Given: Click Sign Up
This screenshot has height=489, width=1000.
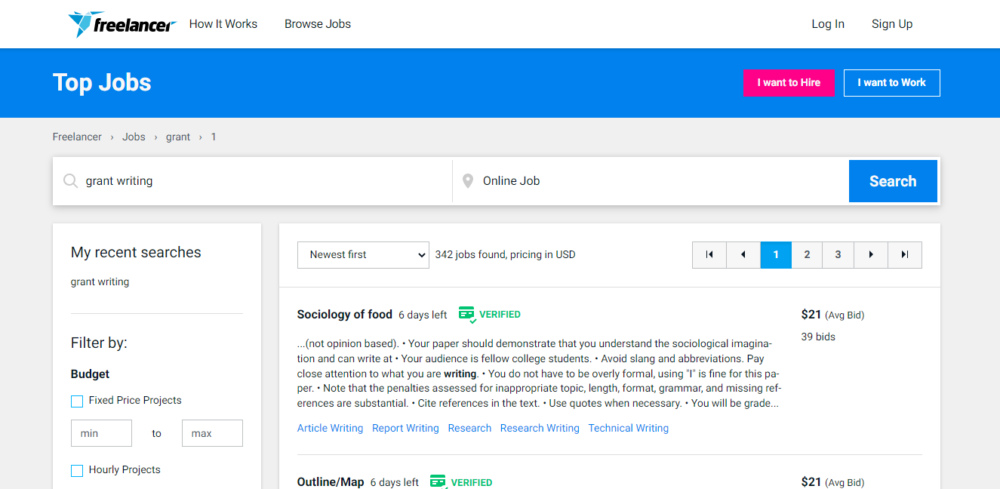Looking at the screenshot, I should click(892, 24).
